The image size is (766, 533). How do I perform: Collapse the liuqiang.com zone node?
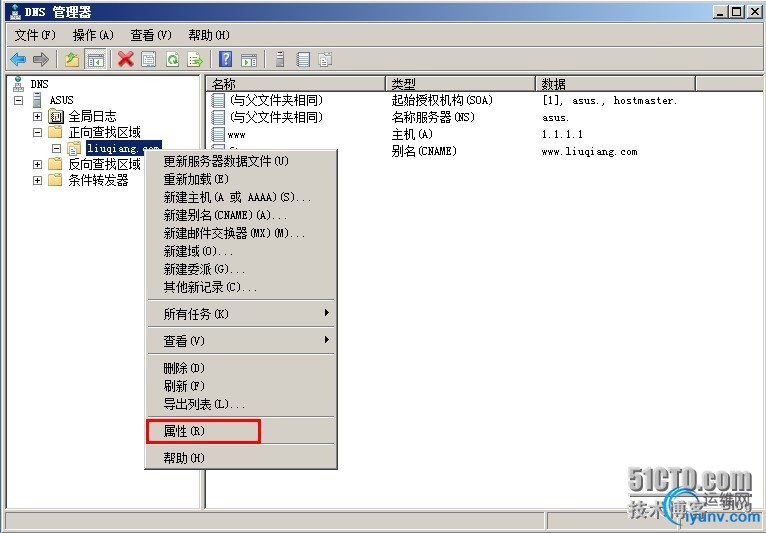pos(57,148)
